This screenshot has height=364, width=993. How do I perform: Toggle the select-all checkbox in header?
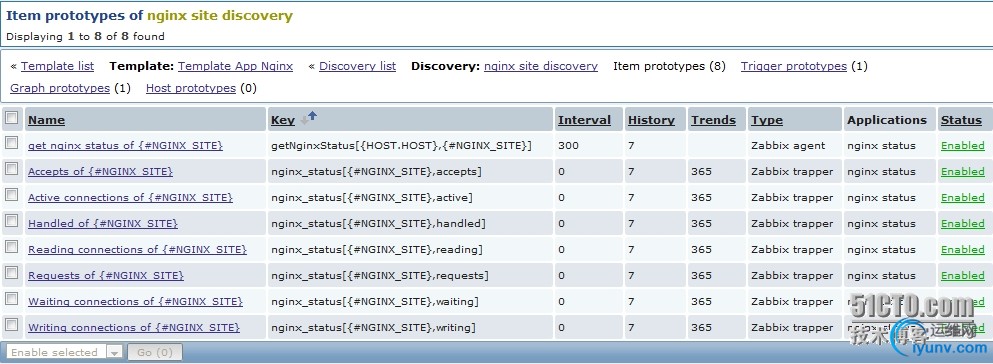[11, 117]
